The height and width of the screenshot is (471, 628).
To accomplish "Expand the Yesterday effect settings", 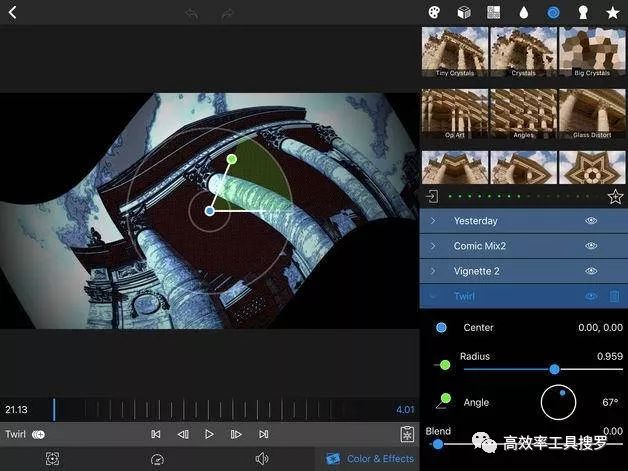I will tap(433, 221).
